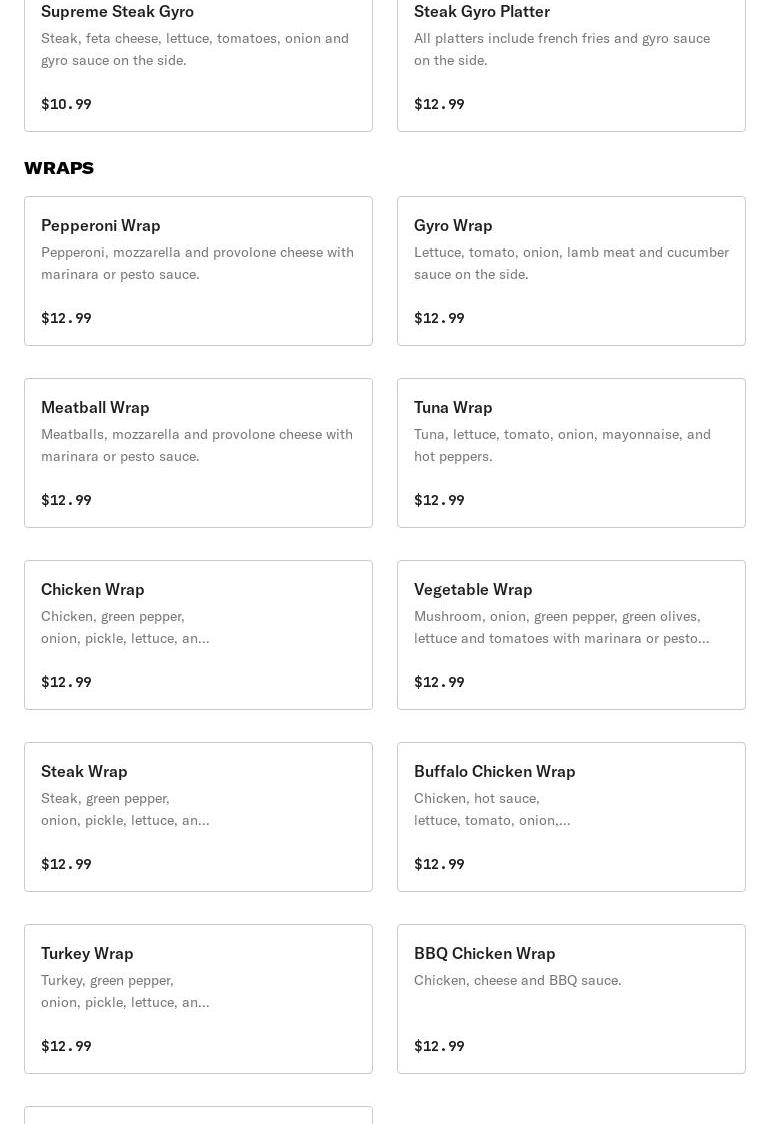
Task: Select the Steak Gyro Platter card
Action: pos(571,60)
